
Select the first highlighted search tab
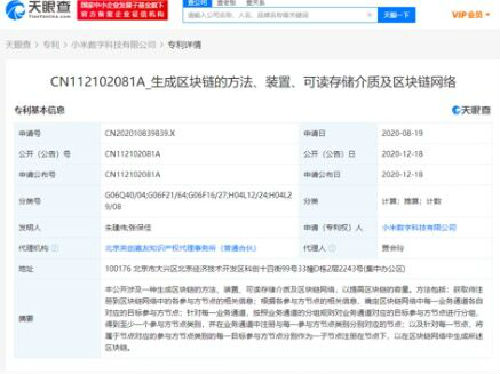point(197,3)
